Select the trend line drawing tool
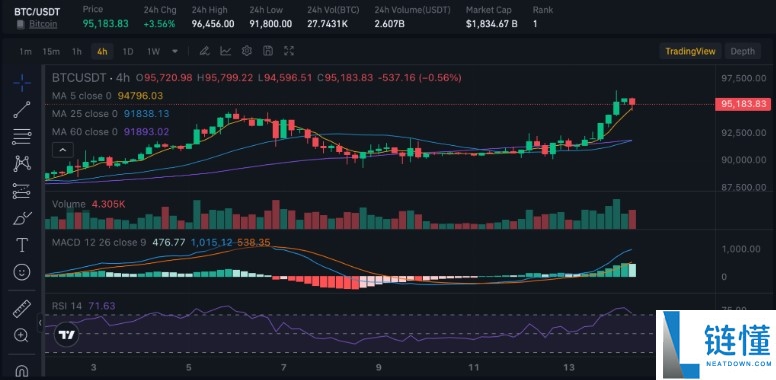This screenshot has height=380, width=776. (22, 109)
